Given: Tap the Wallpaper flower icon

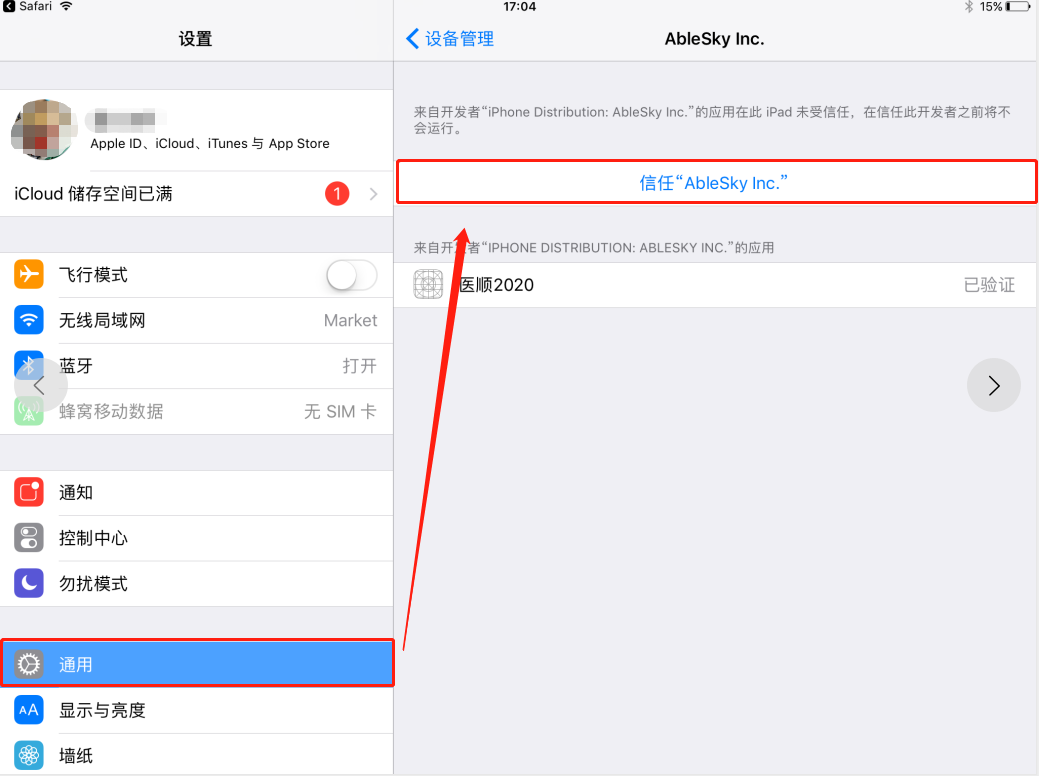Looking at the screenshot, I should (28, 755).
